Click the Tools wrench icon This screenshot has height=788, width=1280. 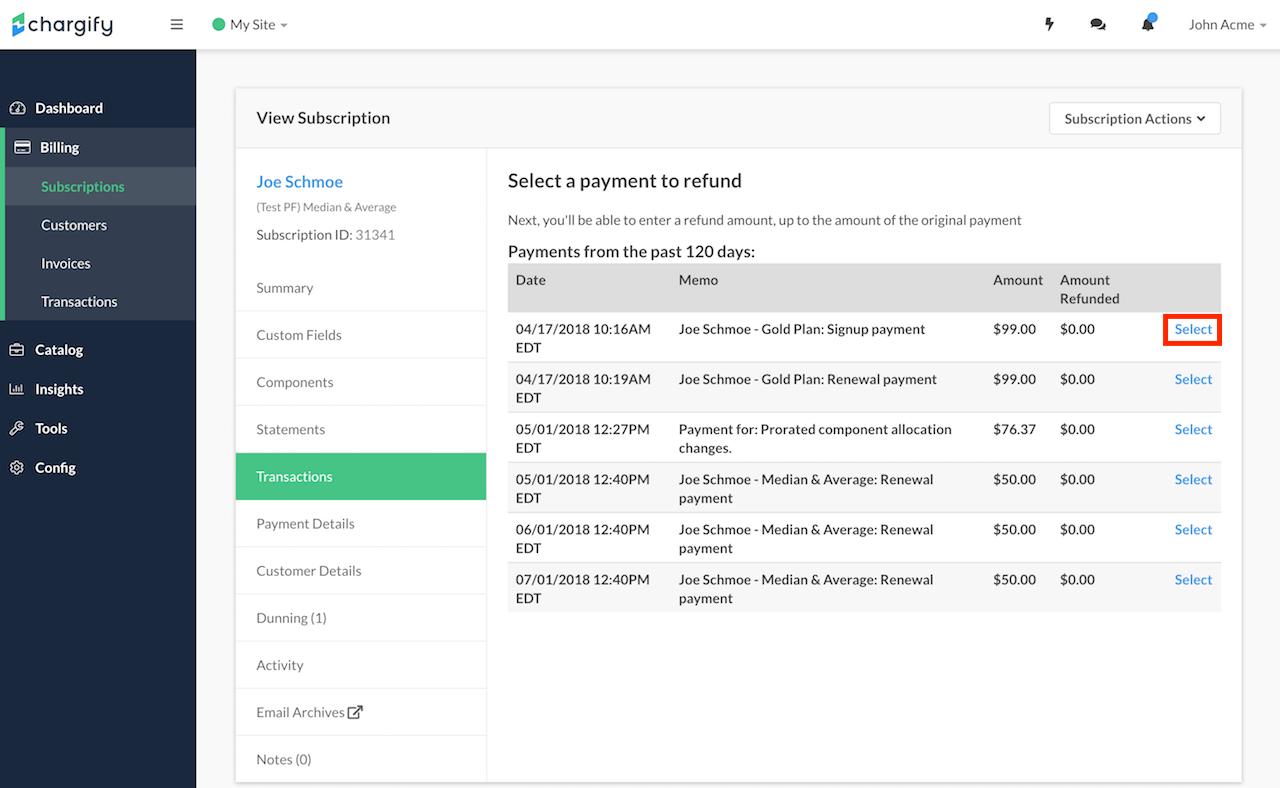(17, 428)
